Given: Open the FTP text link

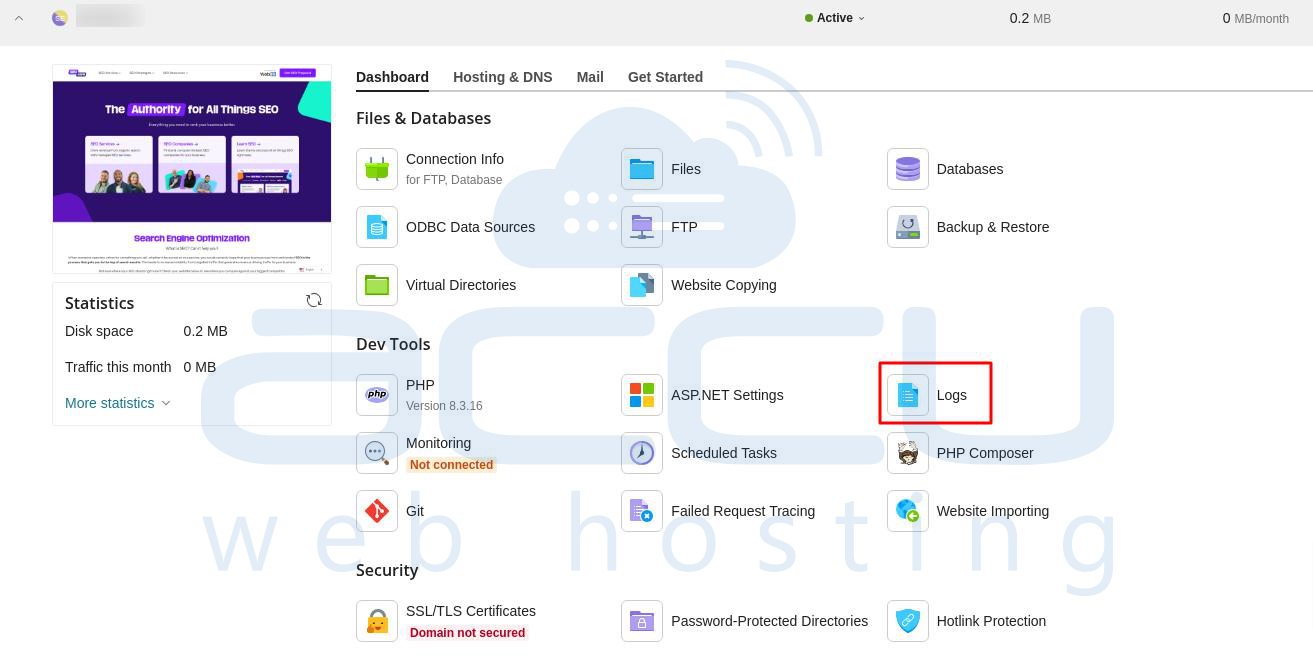Looking at the screenshot, I should coord(684,227).
